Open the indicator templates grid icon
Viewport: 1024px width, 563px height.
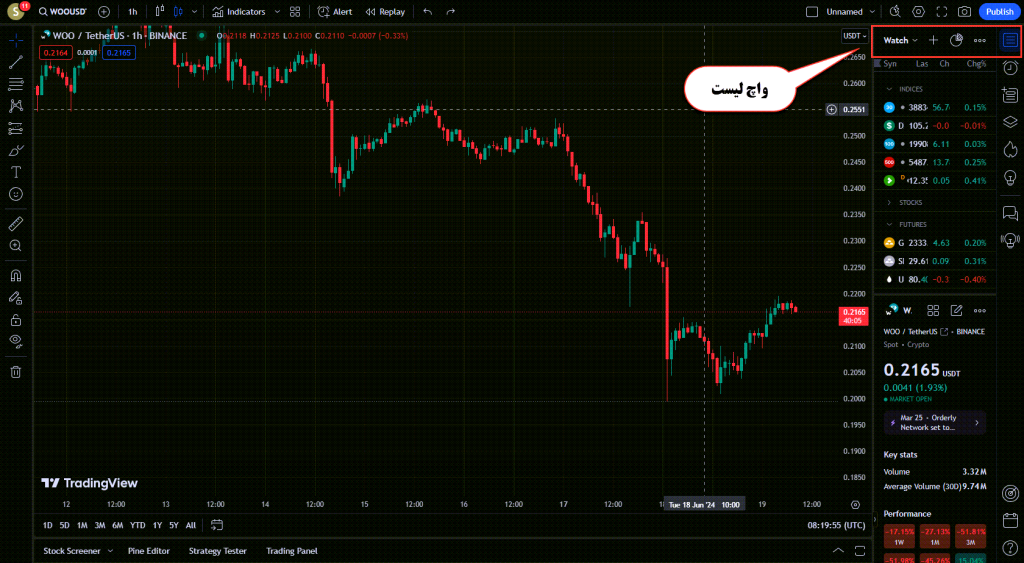(x=295, y=12)
